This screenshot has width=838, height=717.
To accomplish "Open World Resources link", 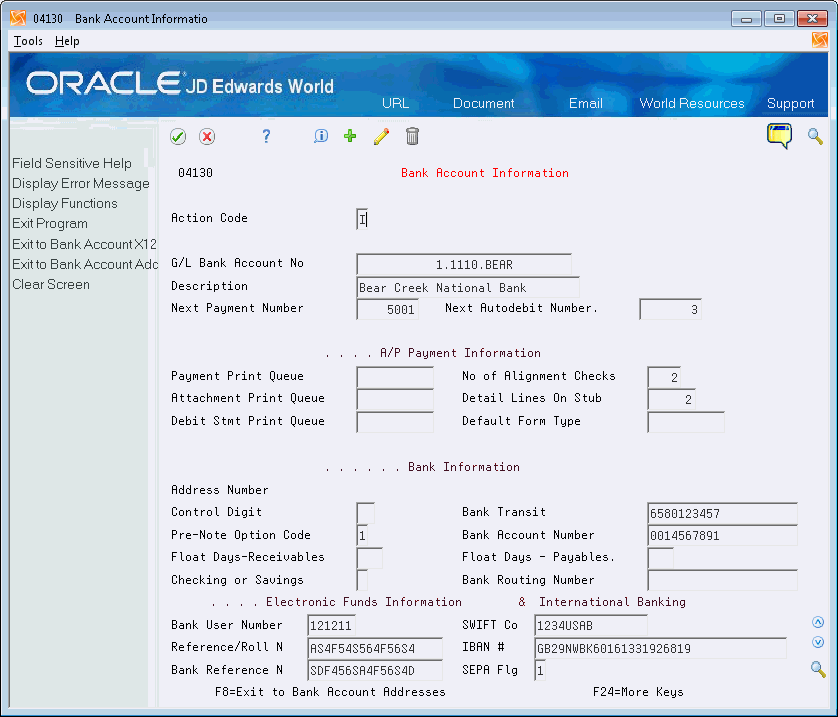I will 692,103.
